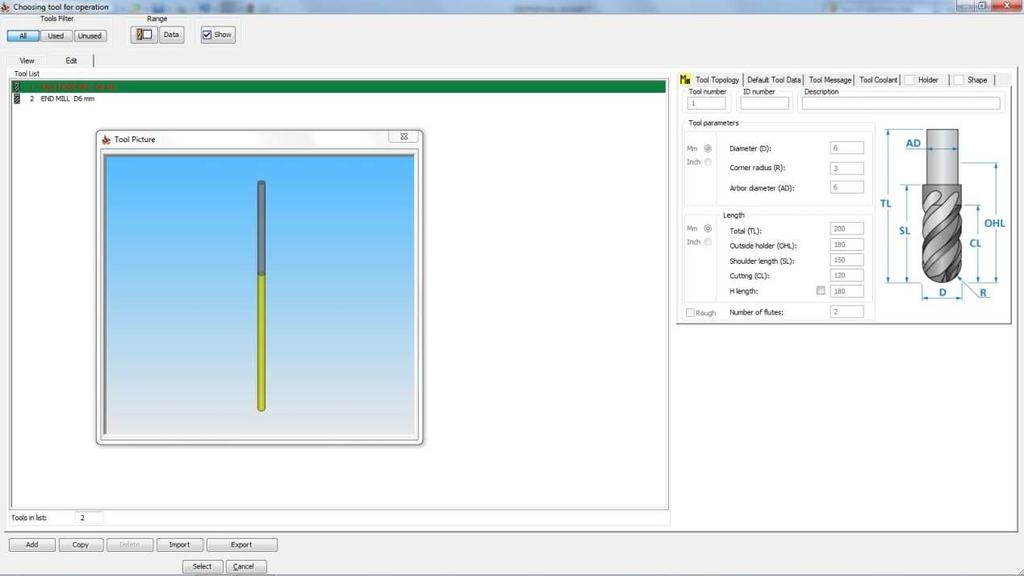Click the Cancel button
Viewport: 1024px width, 576px height.
[244, 566]
